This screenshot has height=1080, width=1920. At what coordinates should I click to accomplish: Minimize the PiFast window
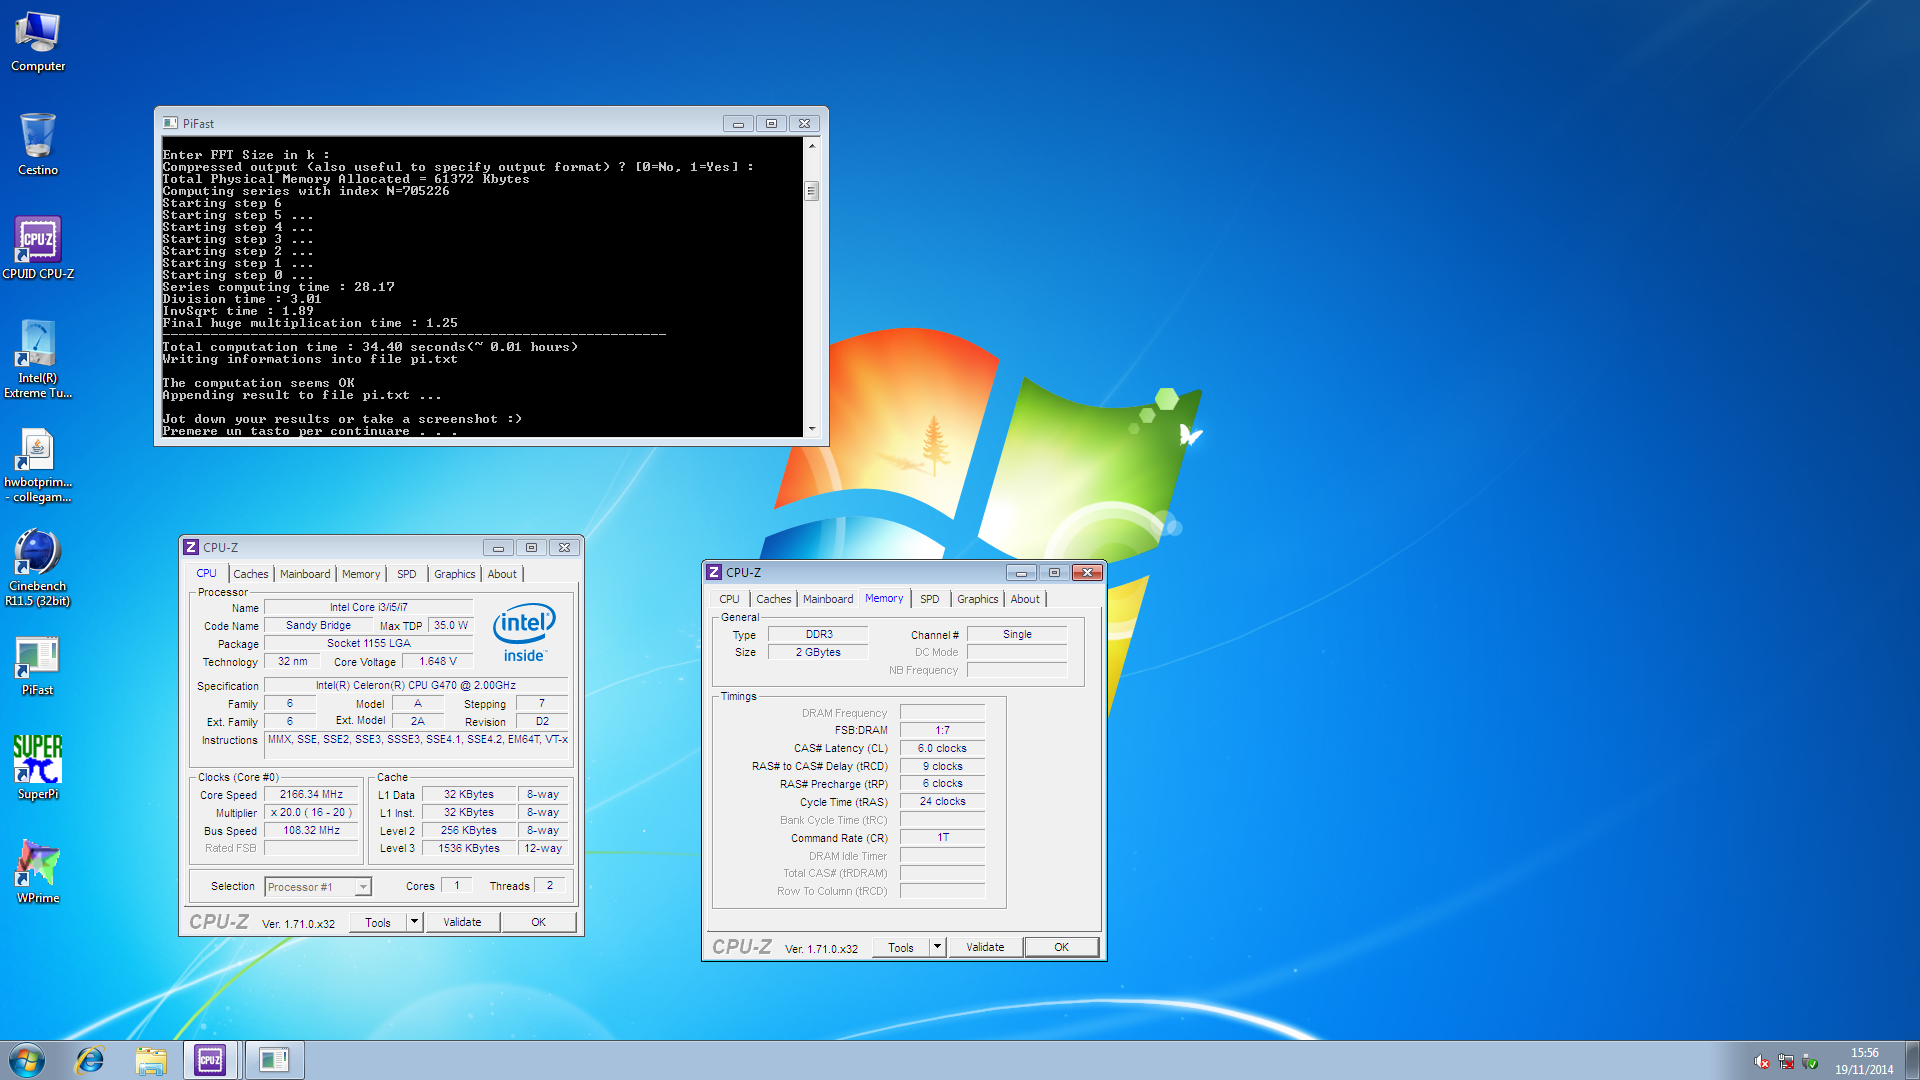click(738, 123)
